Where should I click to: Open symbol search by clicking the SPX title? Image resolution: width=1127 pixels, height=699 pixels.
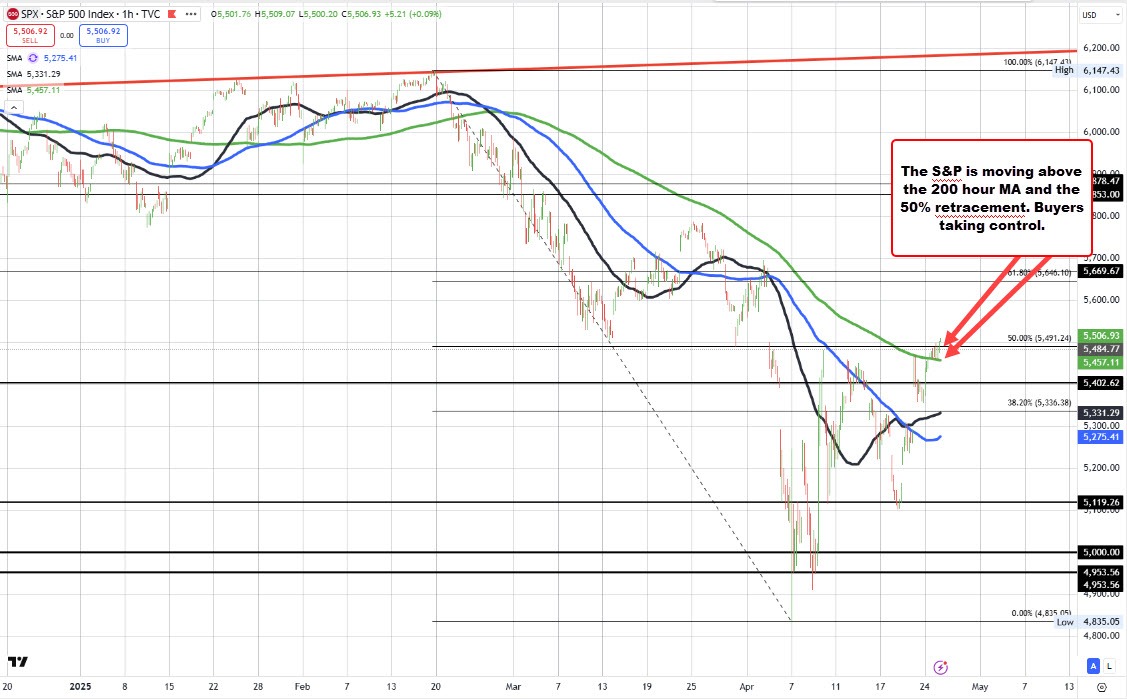29,14
